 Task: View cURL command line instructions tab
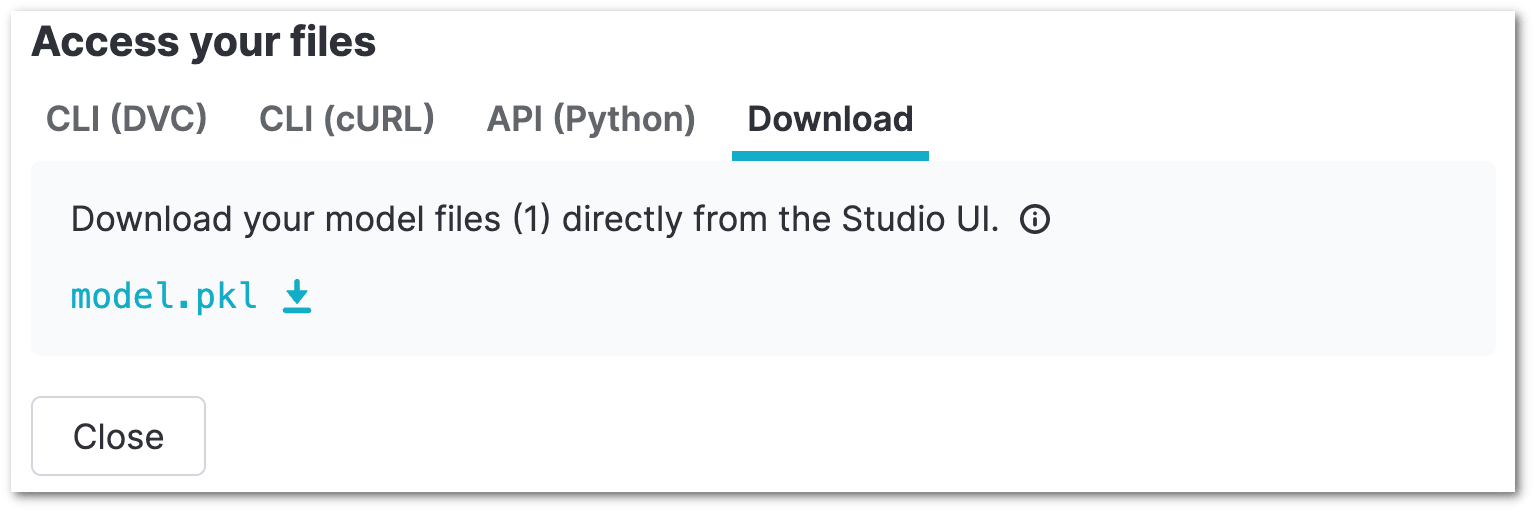pos(347,119)
